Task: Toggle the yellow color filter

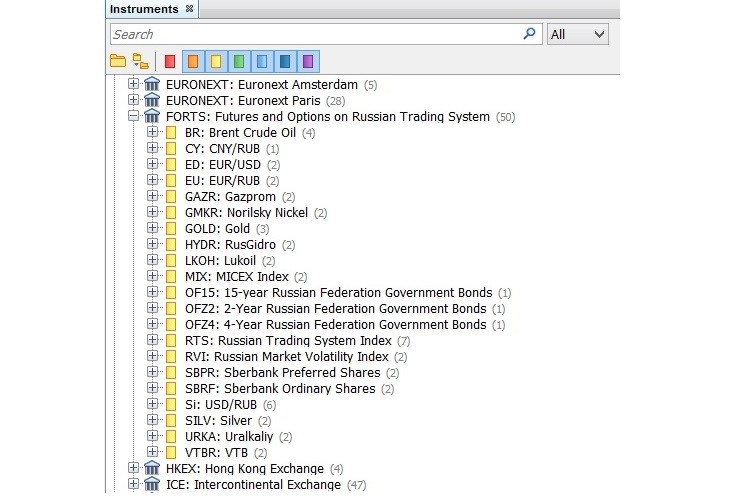Action: click(216, 61)
